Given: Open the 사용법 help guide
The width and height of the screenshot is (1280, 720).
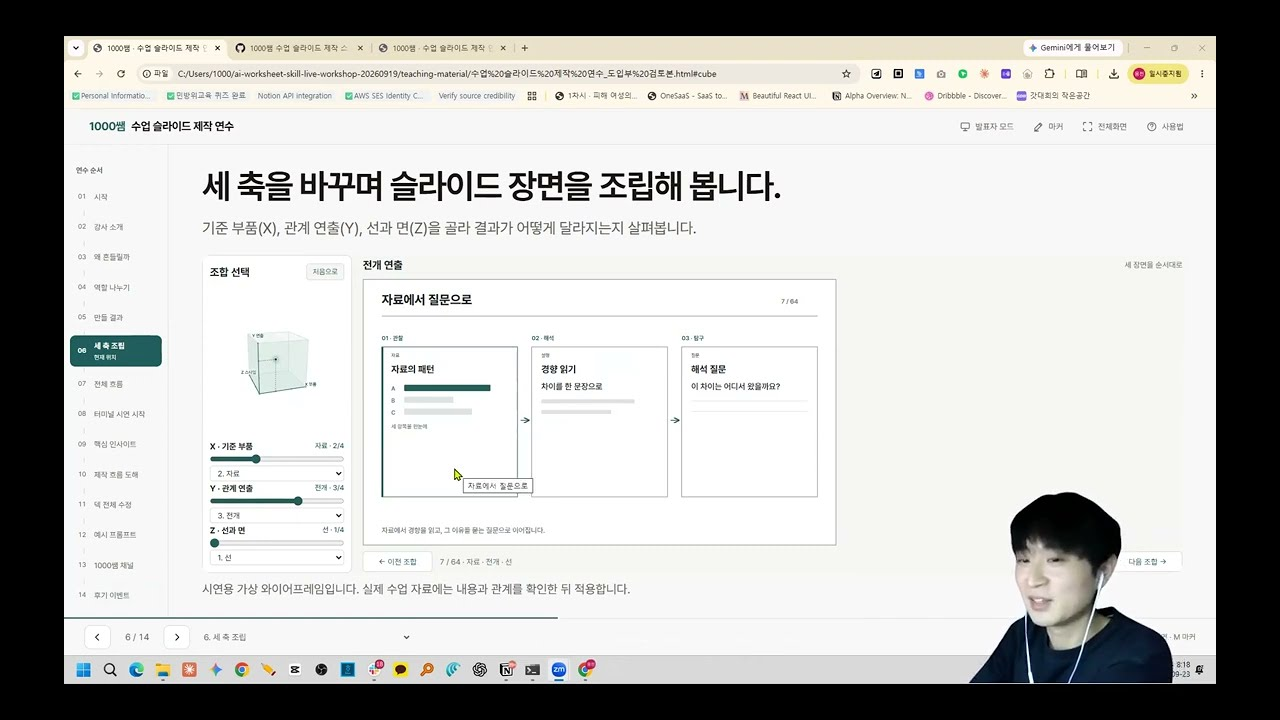Looking at the screenshot, I should coord(1165,127).
